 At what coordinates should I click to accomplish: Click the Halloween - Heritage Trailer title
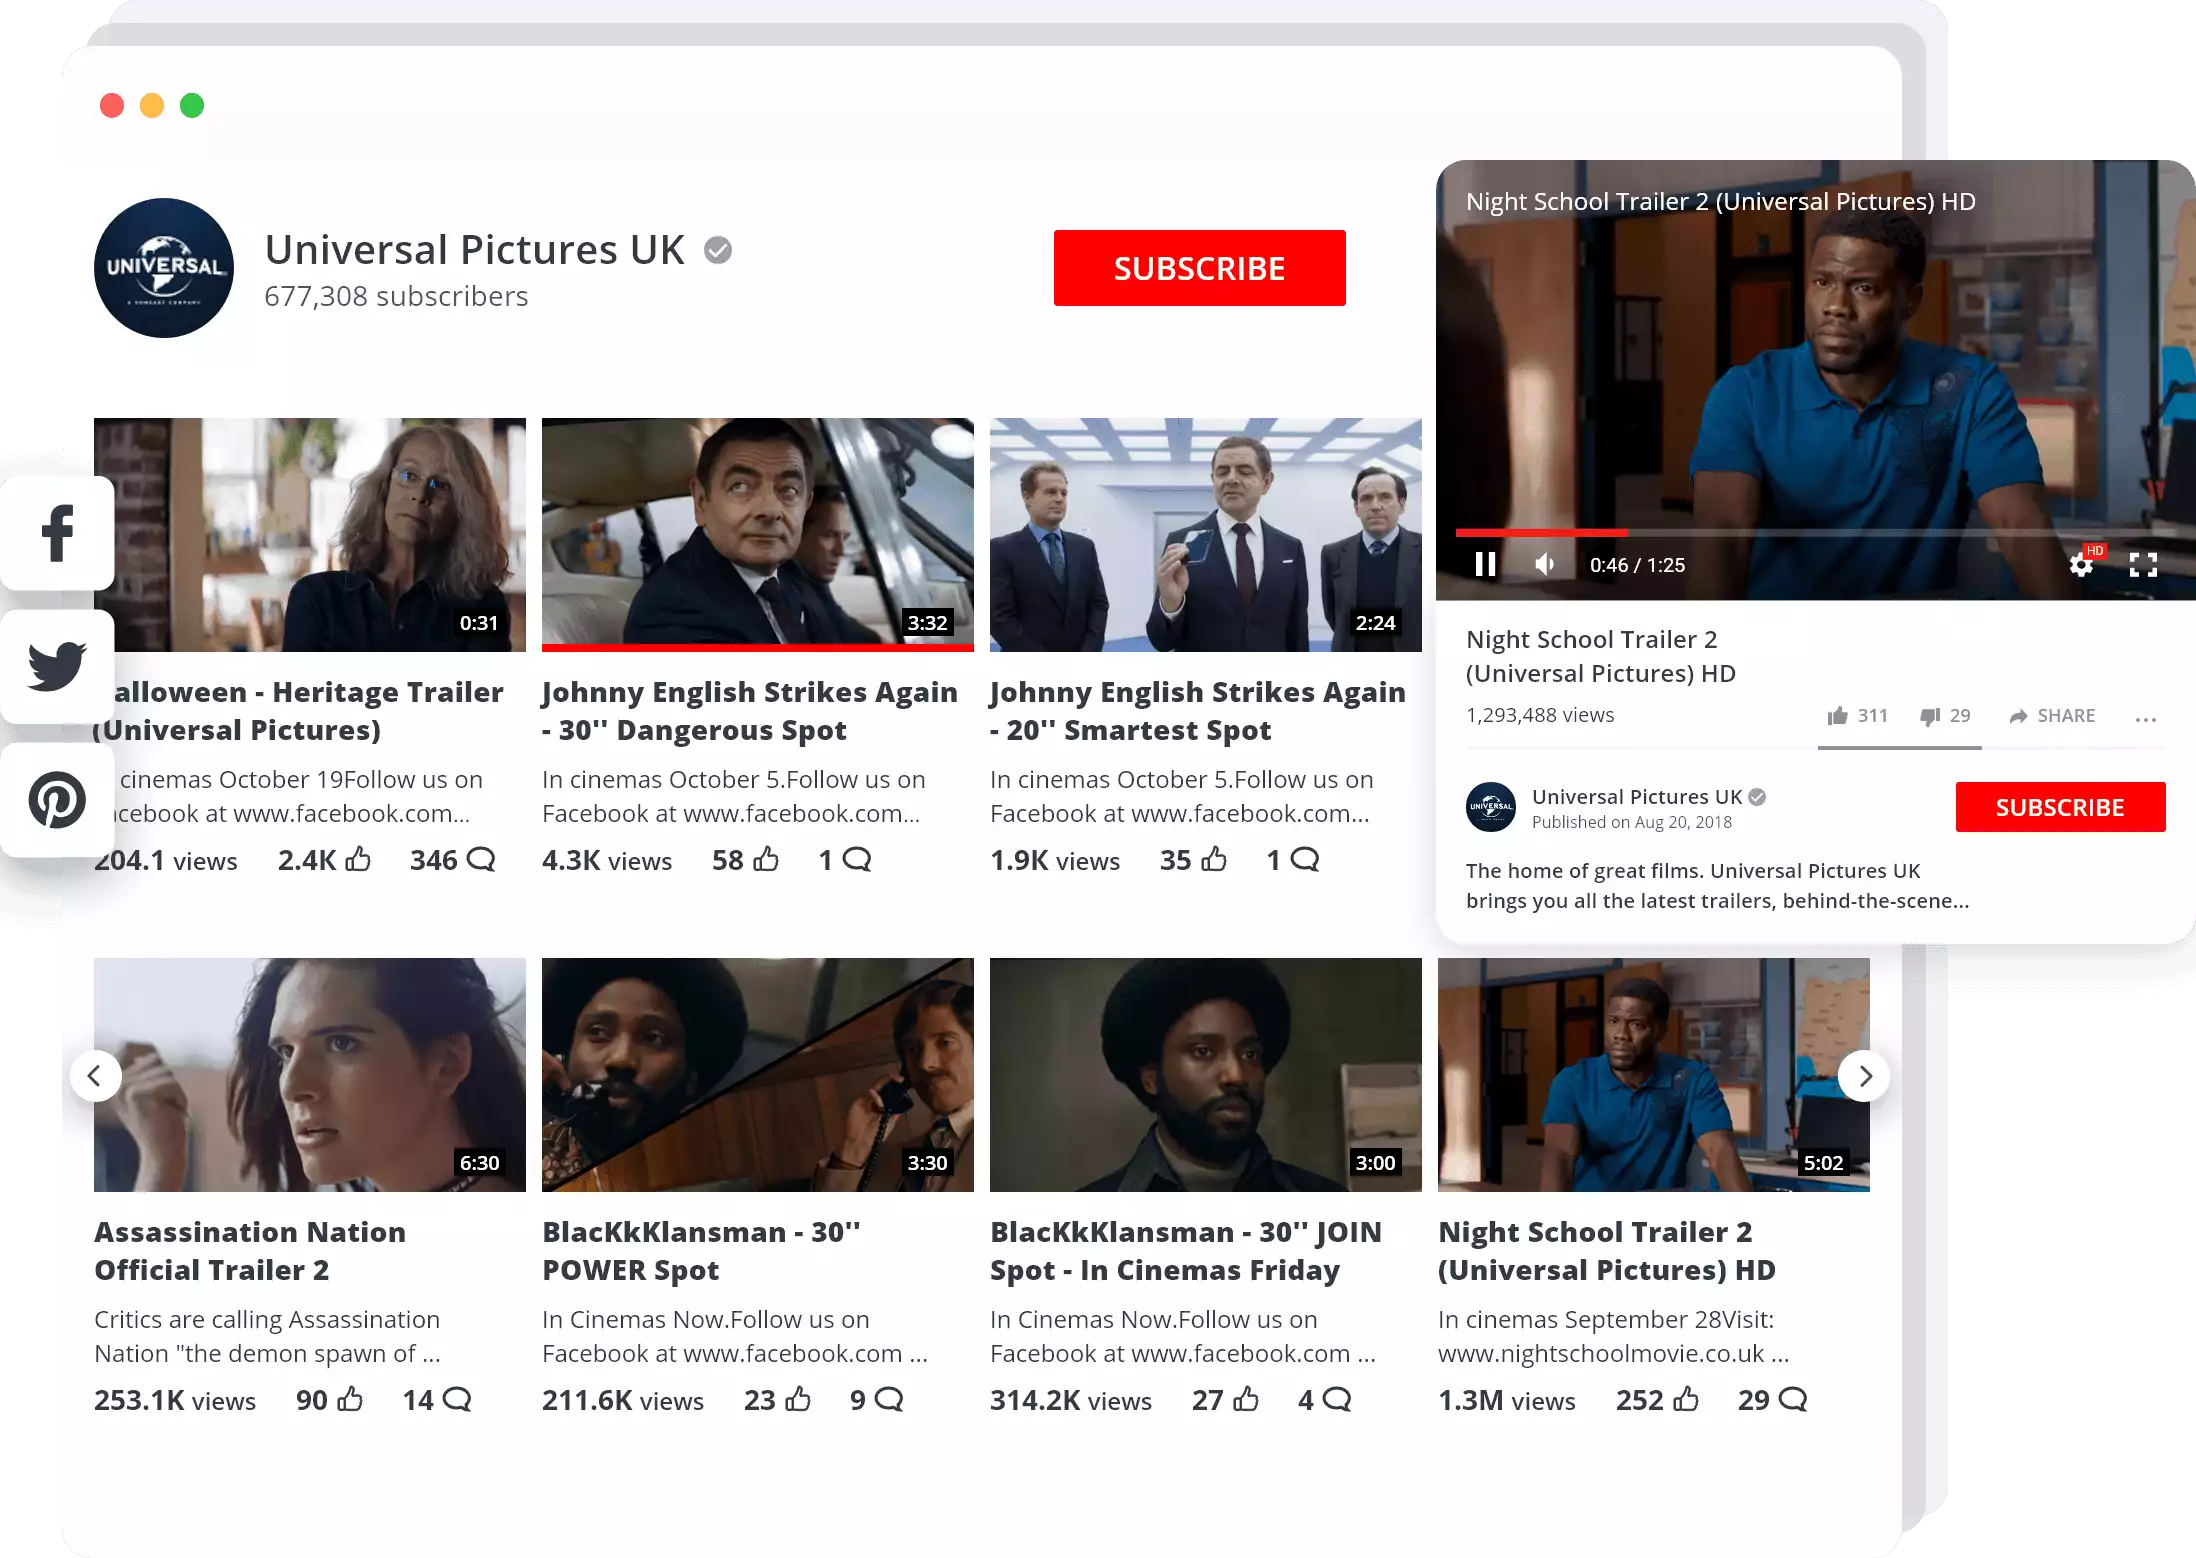point(300,711)
